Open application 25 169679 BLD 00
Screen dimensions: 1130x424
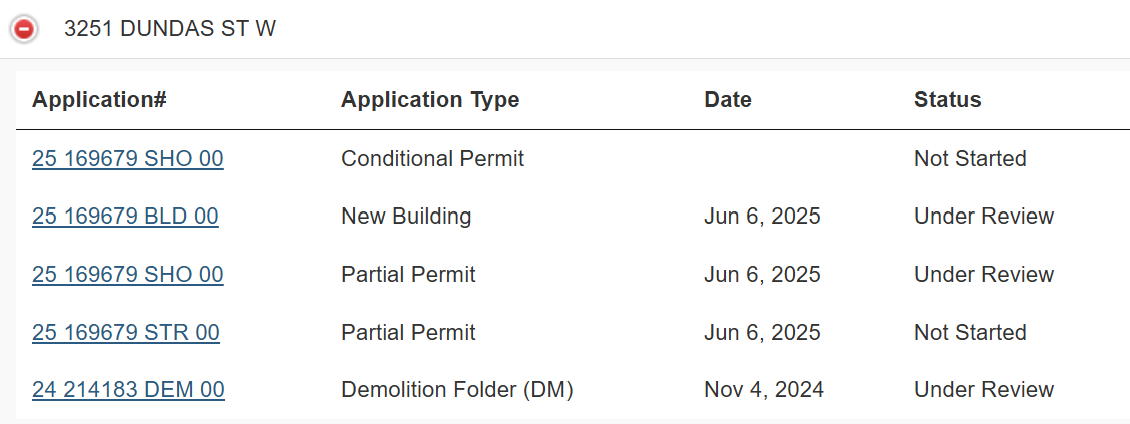[125, 217]
